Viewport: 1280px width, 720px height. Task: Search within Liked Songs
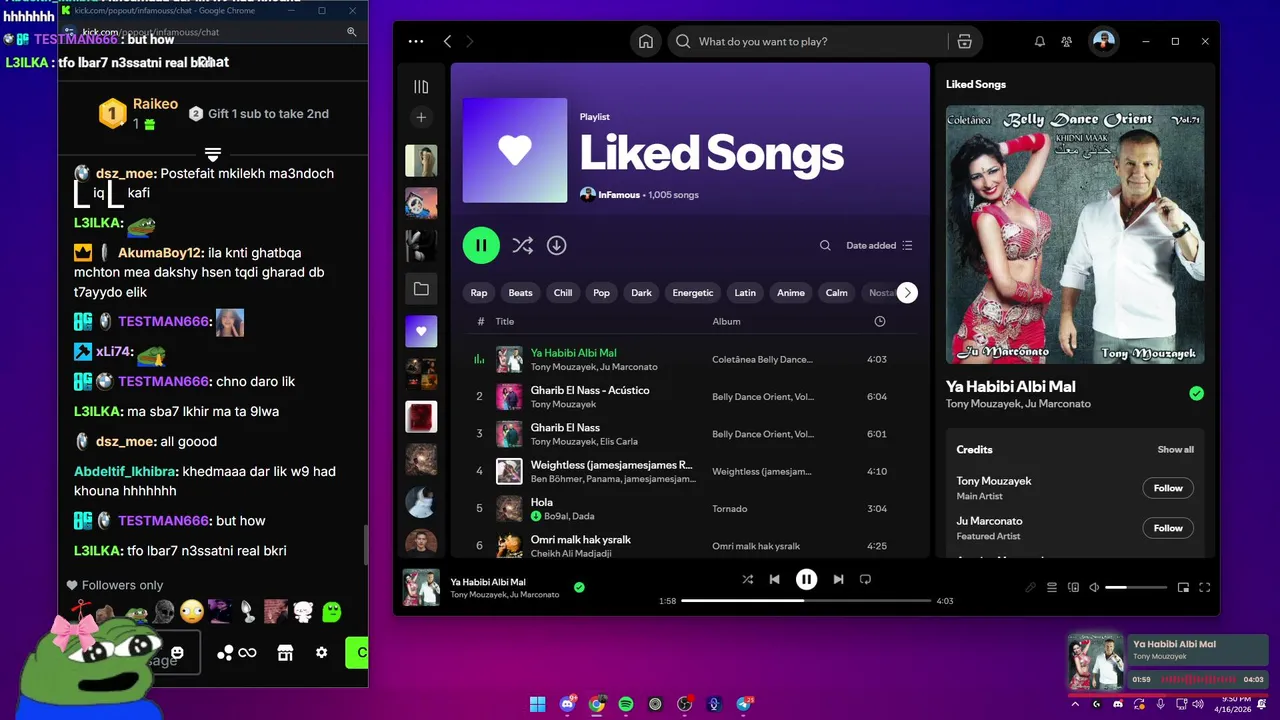coord(825,245)
